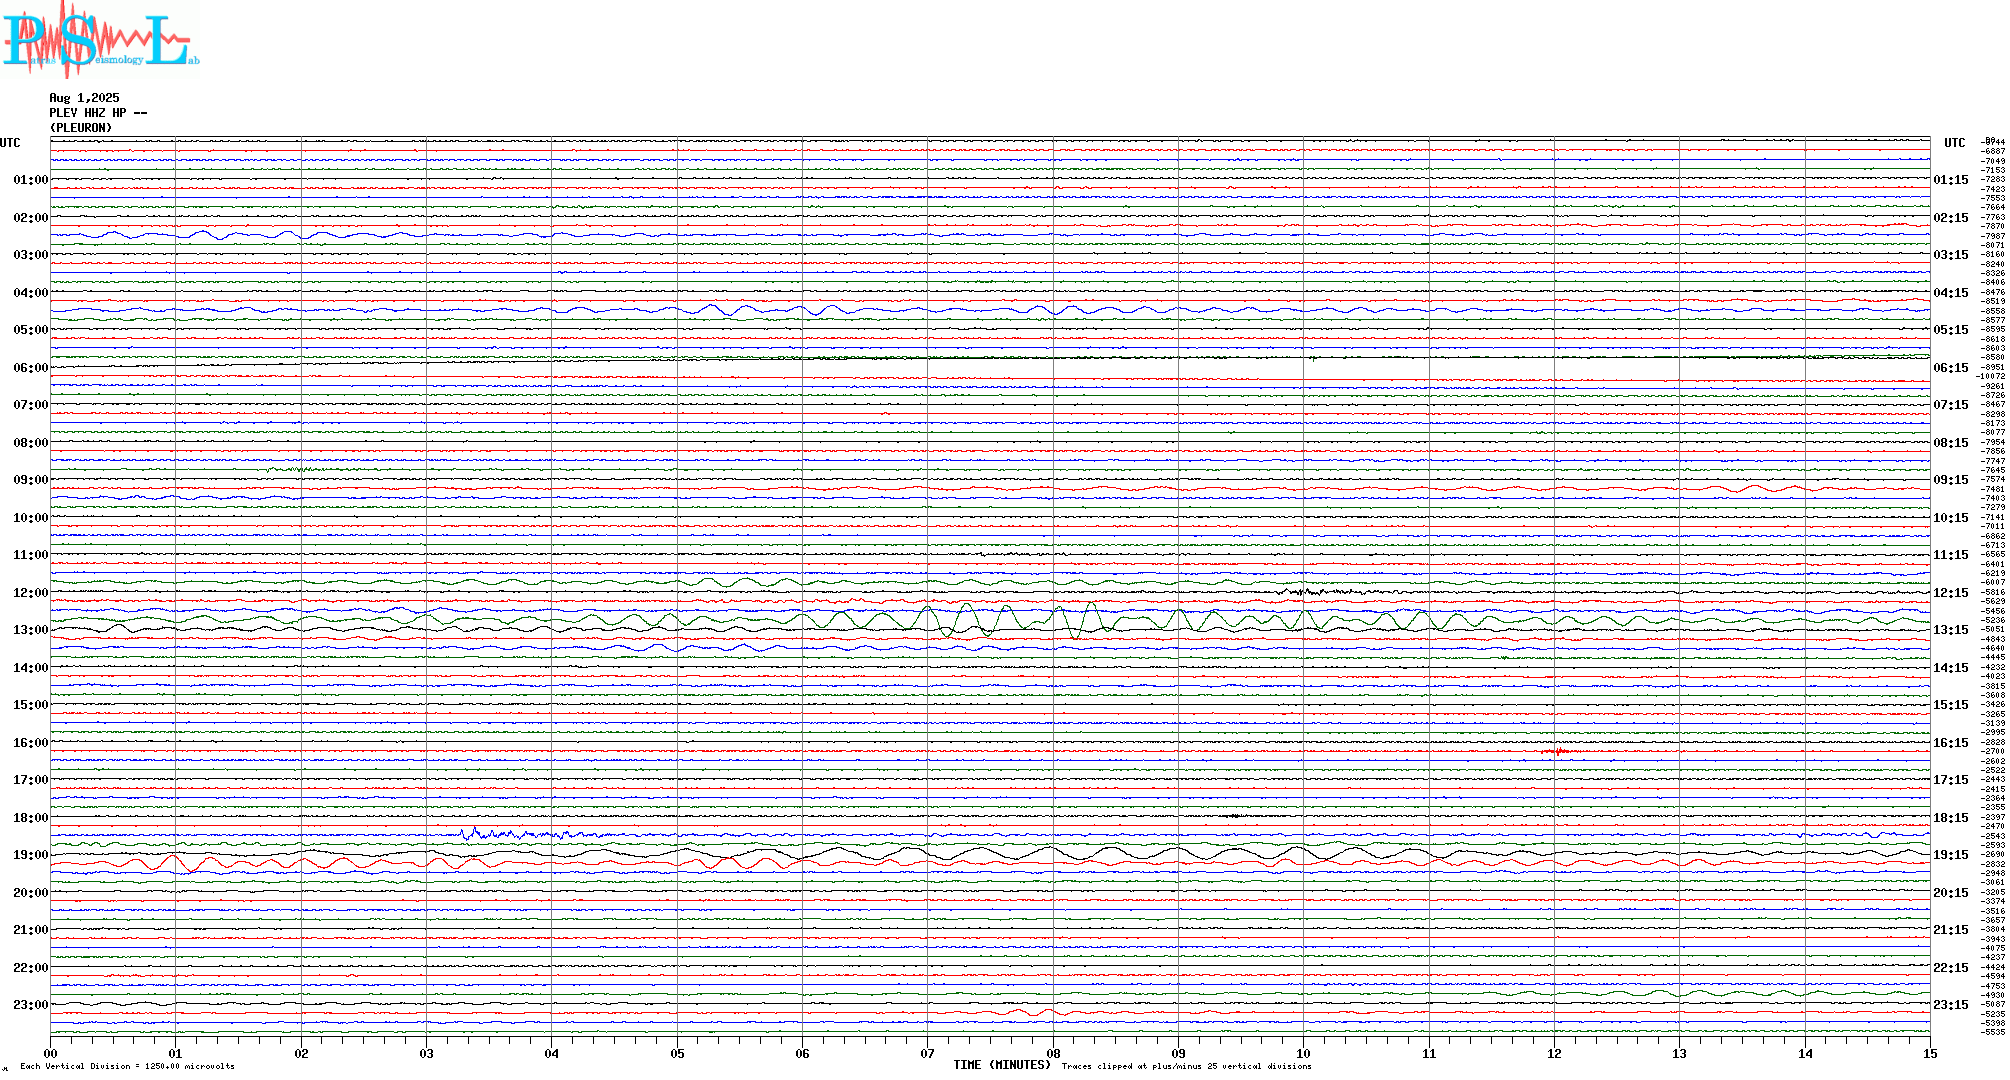Click the '21:00' hour label
This screenshot has height=1080, width=2010.
tap(30, 930)
